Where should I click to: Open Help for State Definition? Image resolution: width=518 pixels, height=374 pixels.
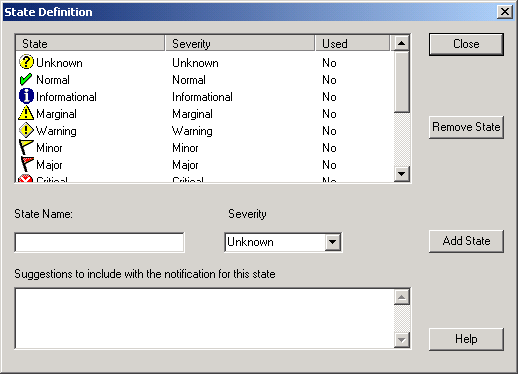[x=466, y=339]
